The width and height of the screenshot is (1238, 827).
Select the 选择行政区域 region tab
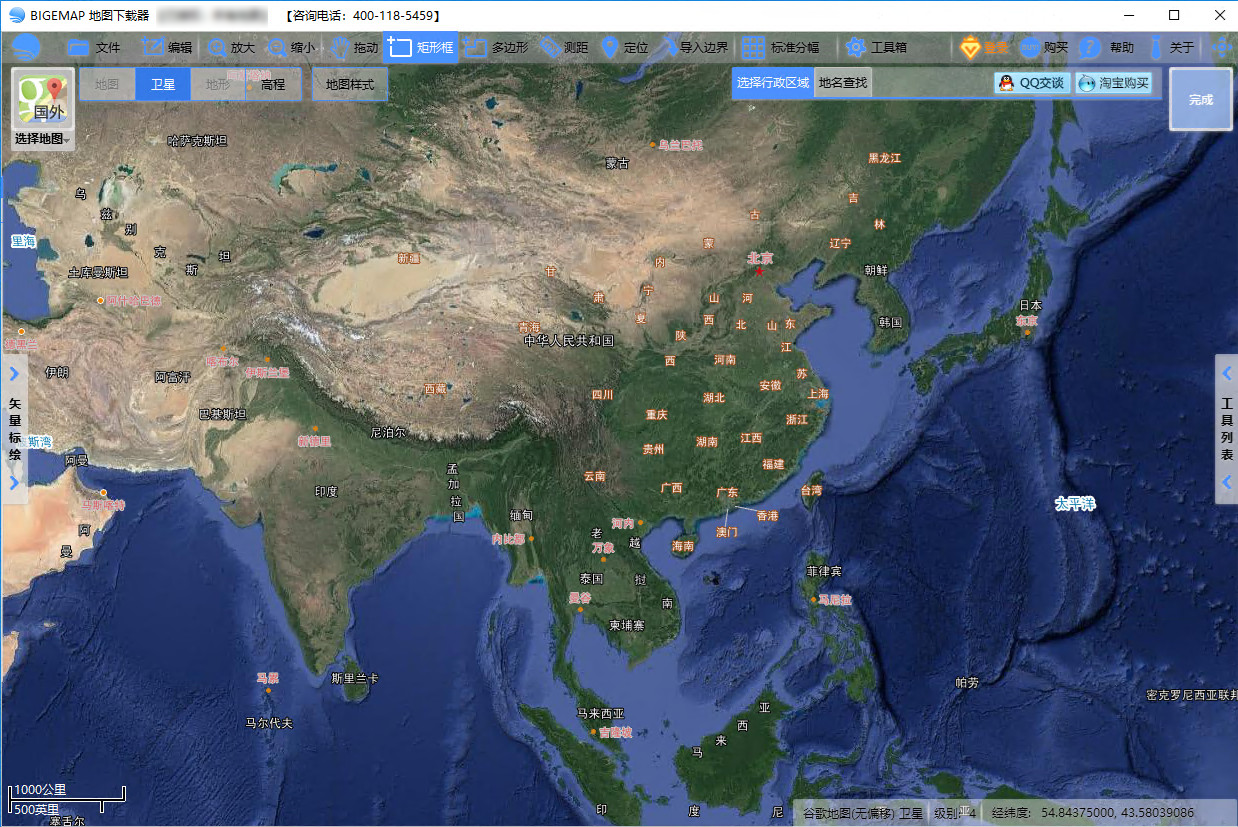point(773,83)
